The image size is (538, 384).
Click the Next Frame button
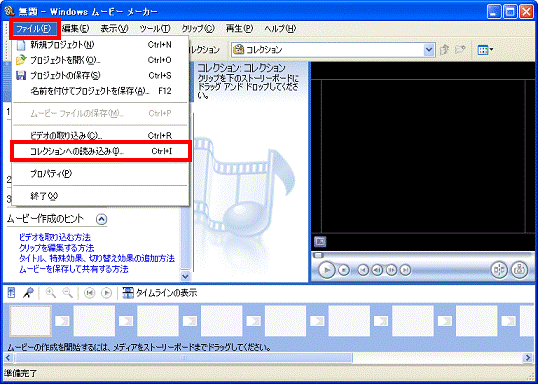[391, 270]
